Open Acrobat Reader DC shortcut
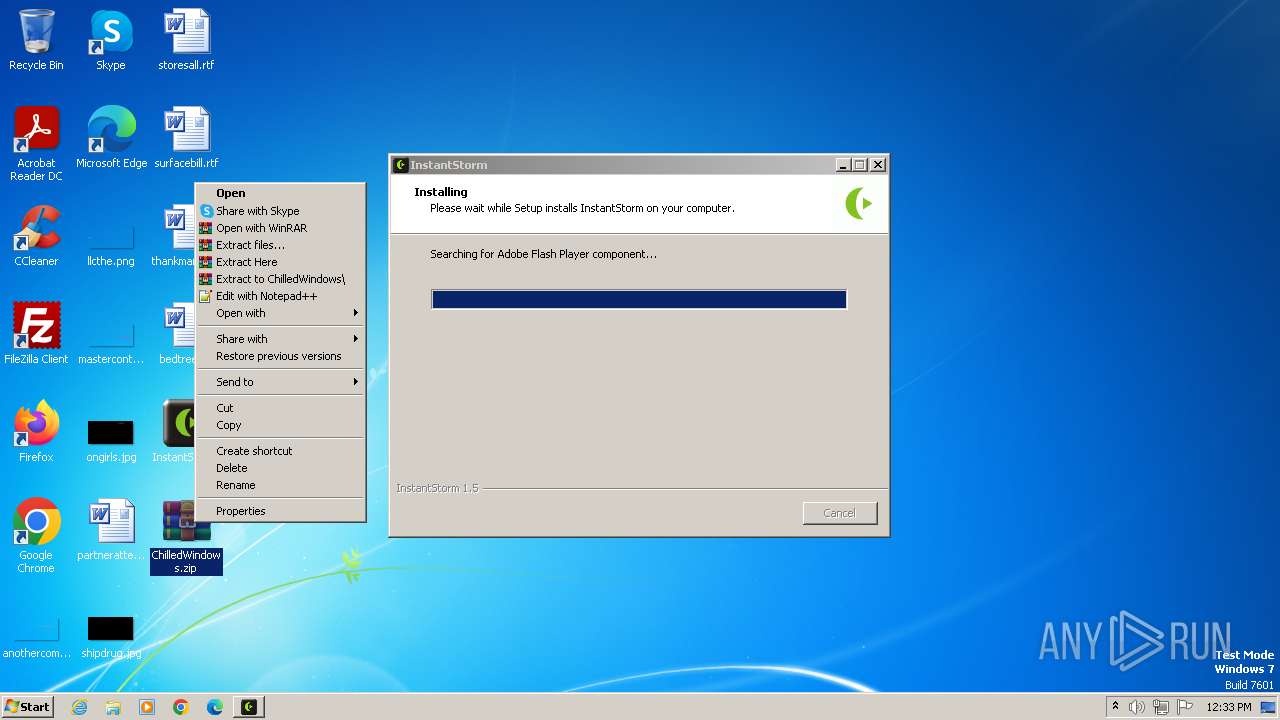This screenshot has height=720, width=1280. 36,144
